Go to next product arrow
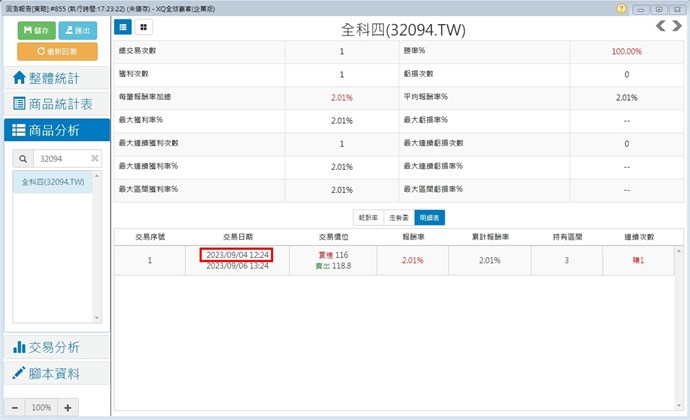Viewport: 690px width, 420px height. [x=675, y=27]
